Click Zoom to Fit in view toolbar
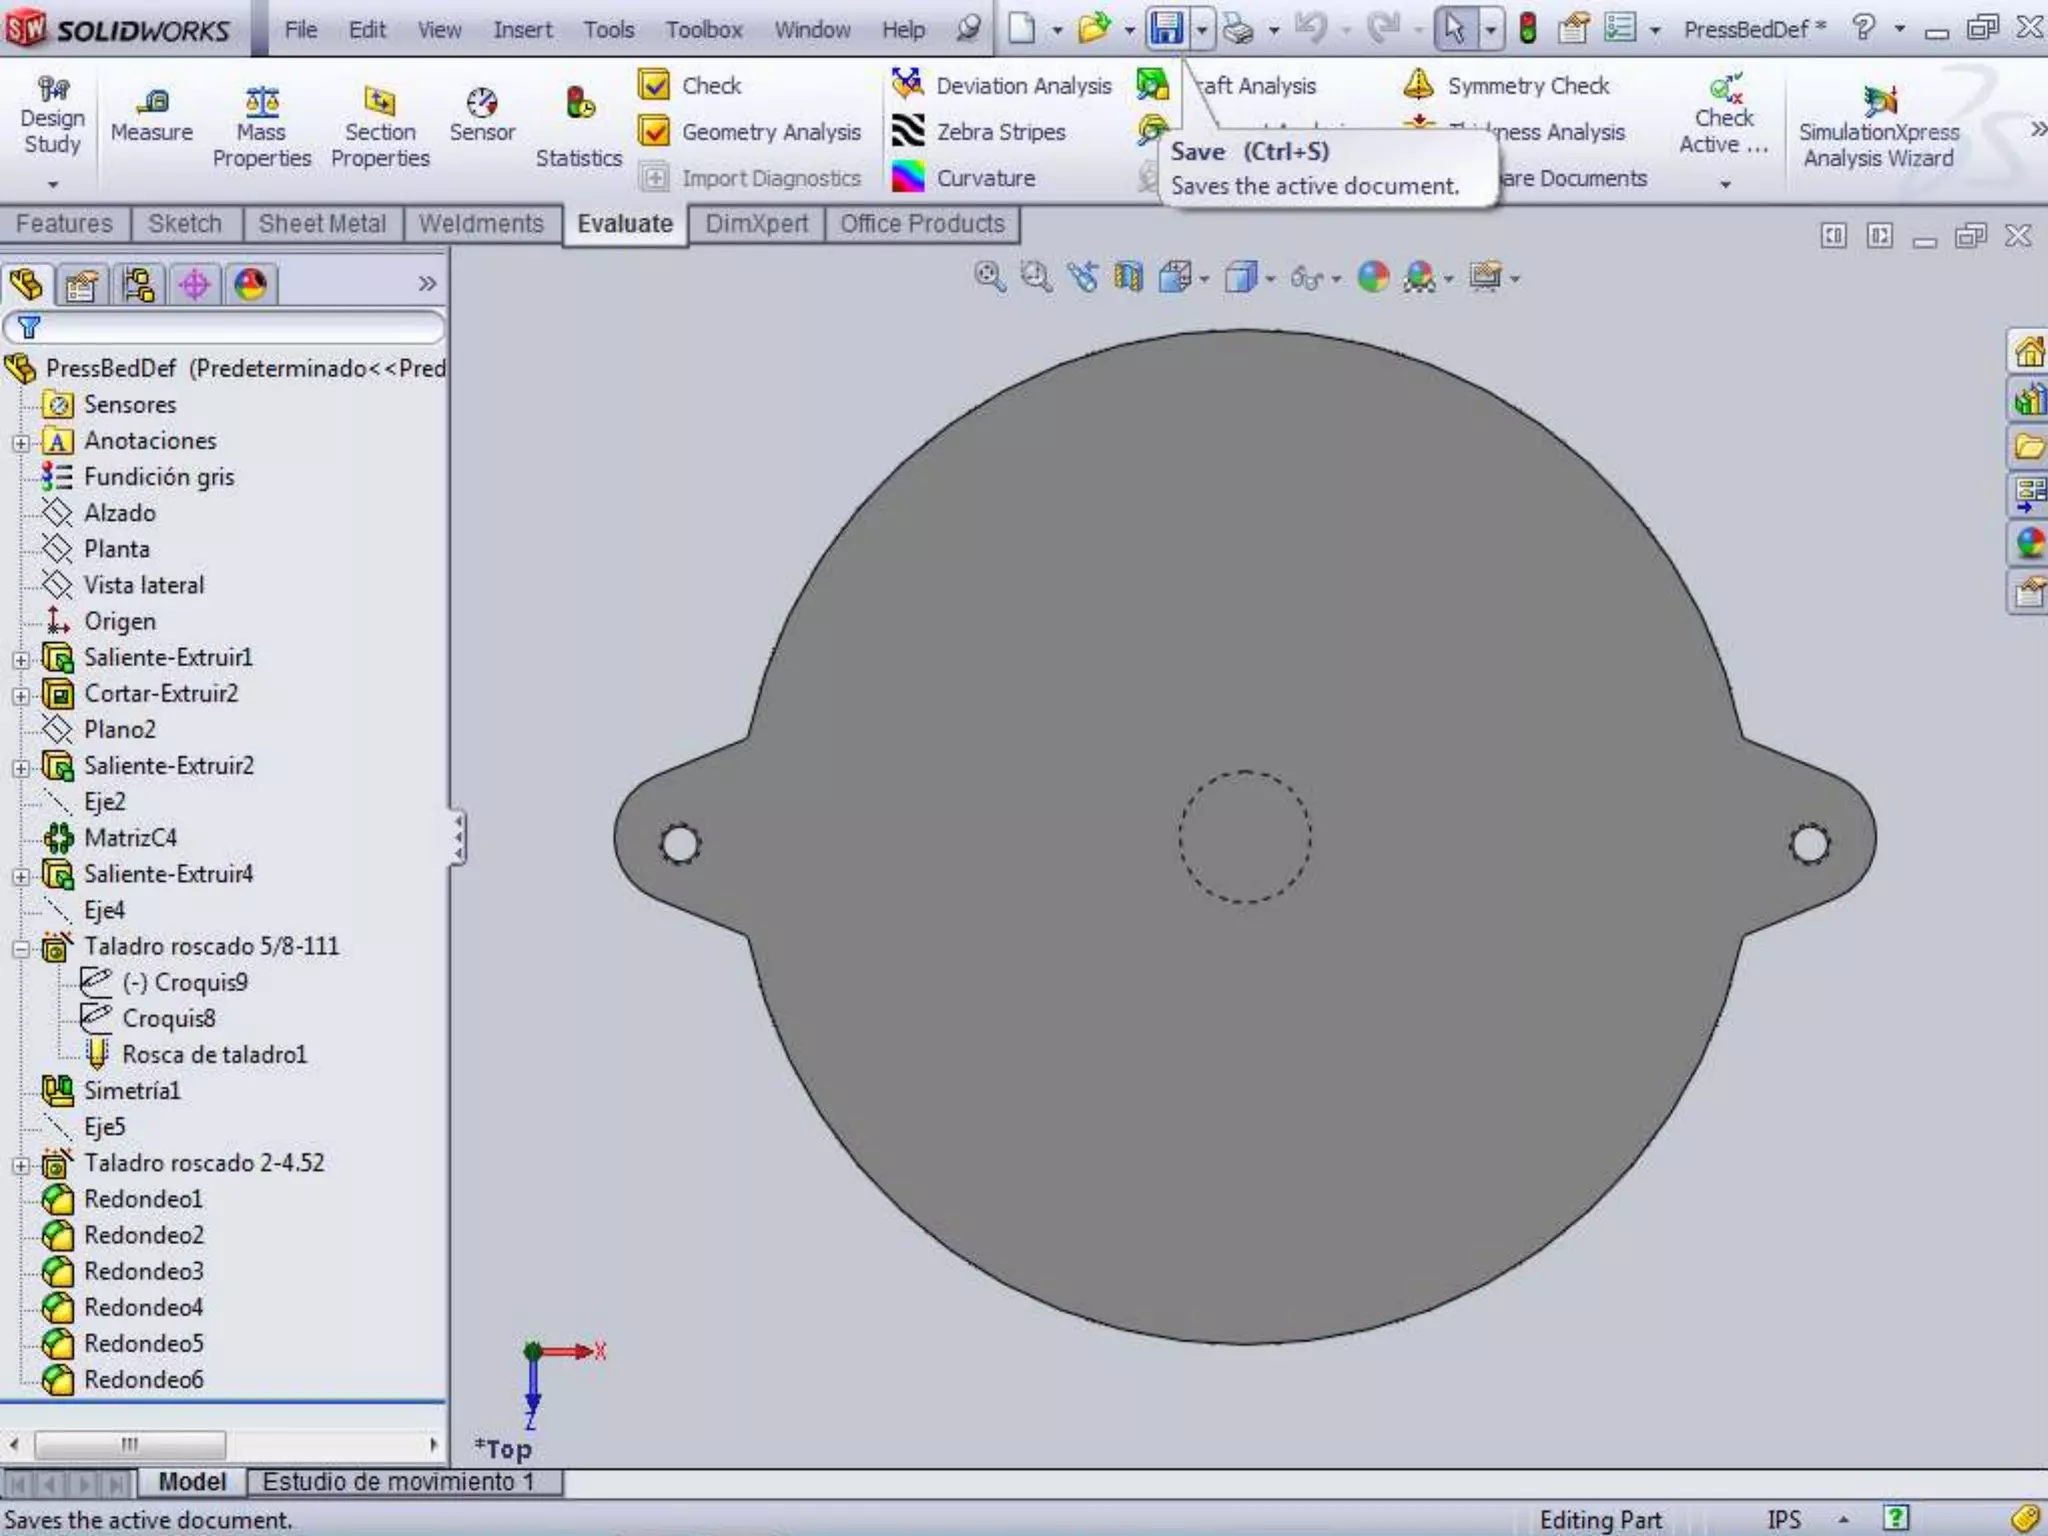The width and height of the screenshot is (2048, 1536). (x=989, y=277)
